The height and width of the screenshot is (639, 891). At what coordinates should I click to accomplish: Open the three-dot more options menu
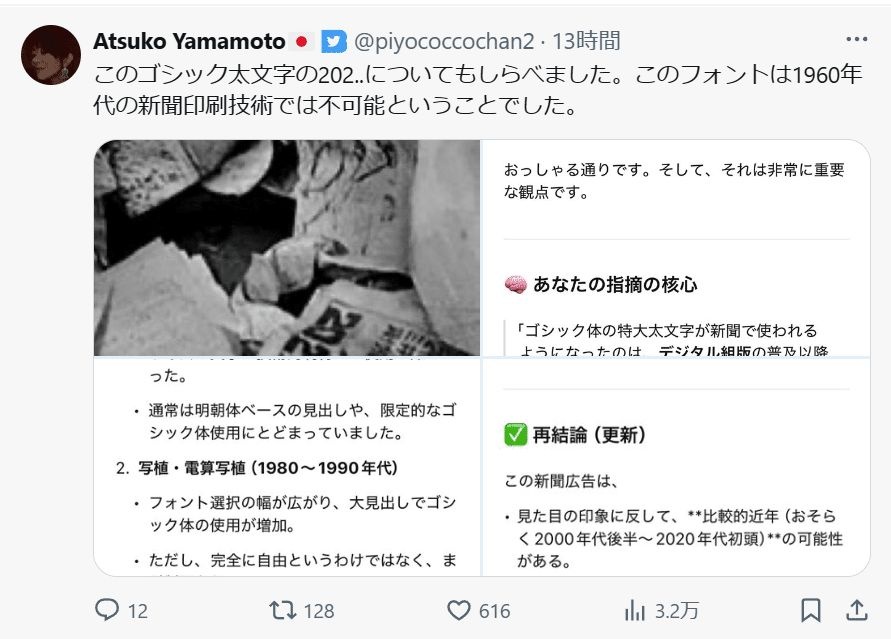tap(856, 39)
